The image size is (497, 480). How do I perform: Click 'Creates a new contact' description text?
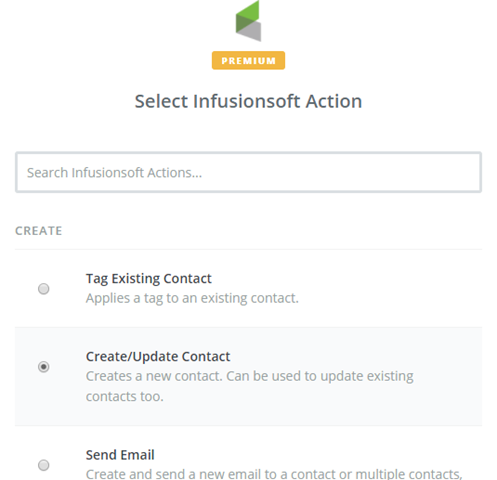click(x=154, y=376)
